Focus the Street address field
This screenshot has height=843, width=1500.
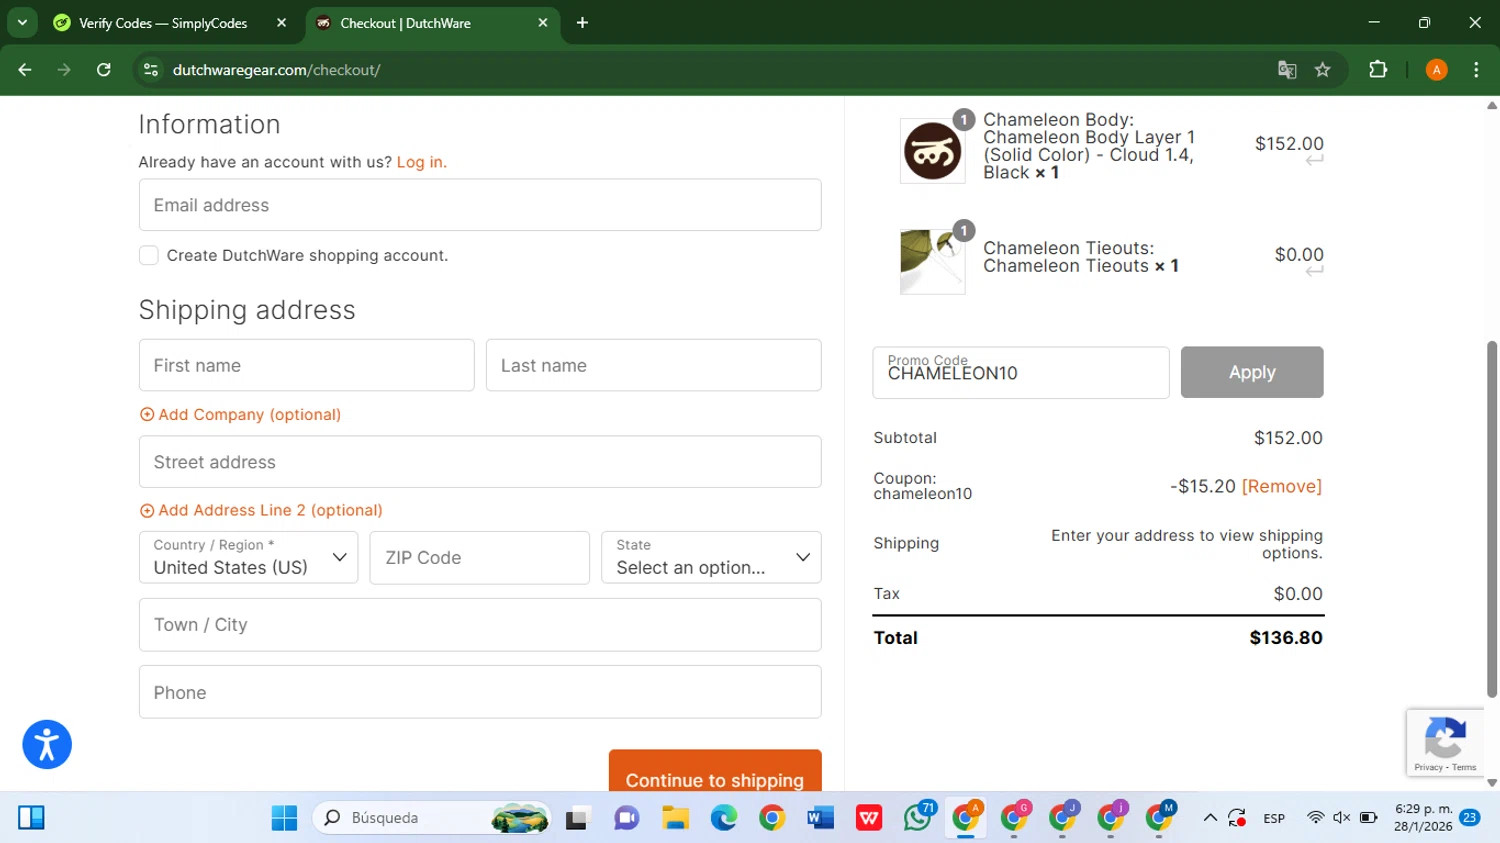(480, 462)
